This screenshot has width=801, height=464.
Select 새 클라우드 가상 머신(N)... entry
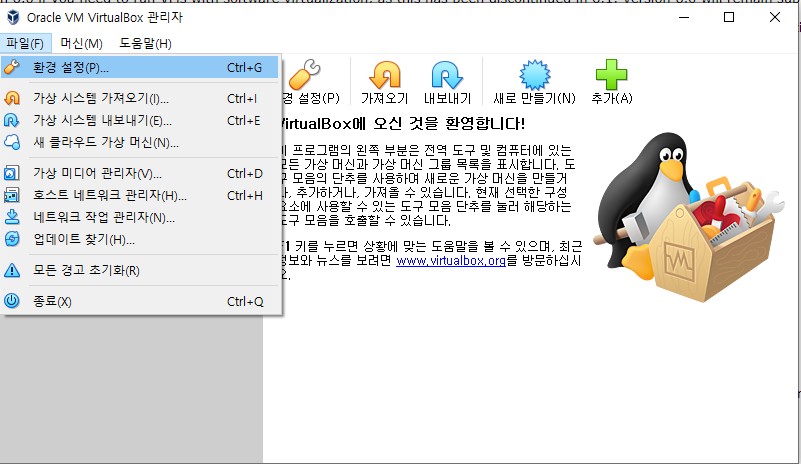click(139, 143)
